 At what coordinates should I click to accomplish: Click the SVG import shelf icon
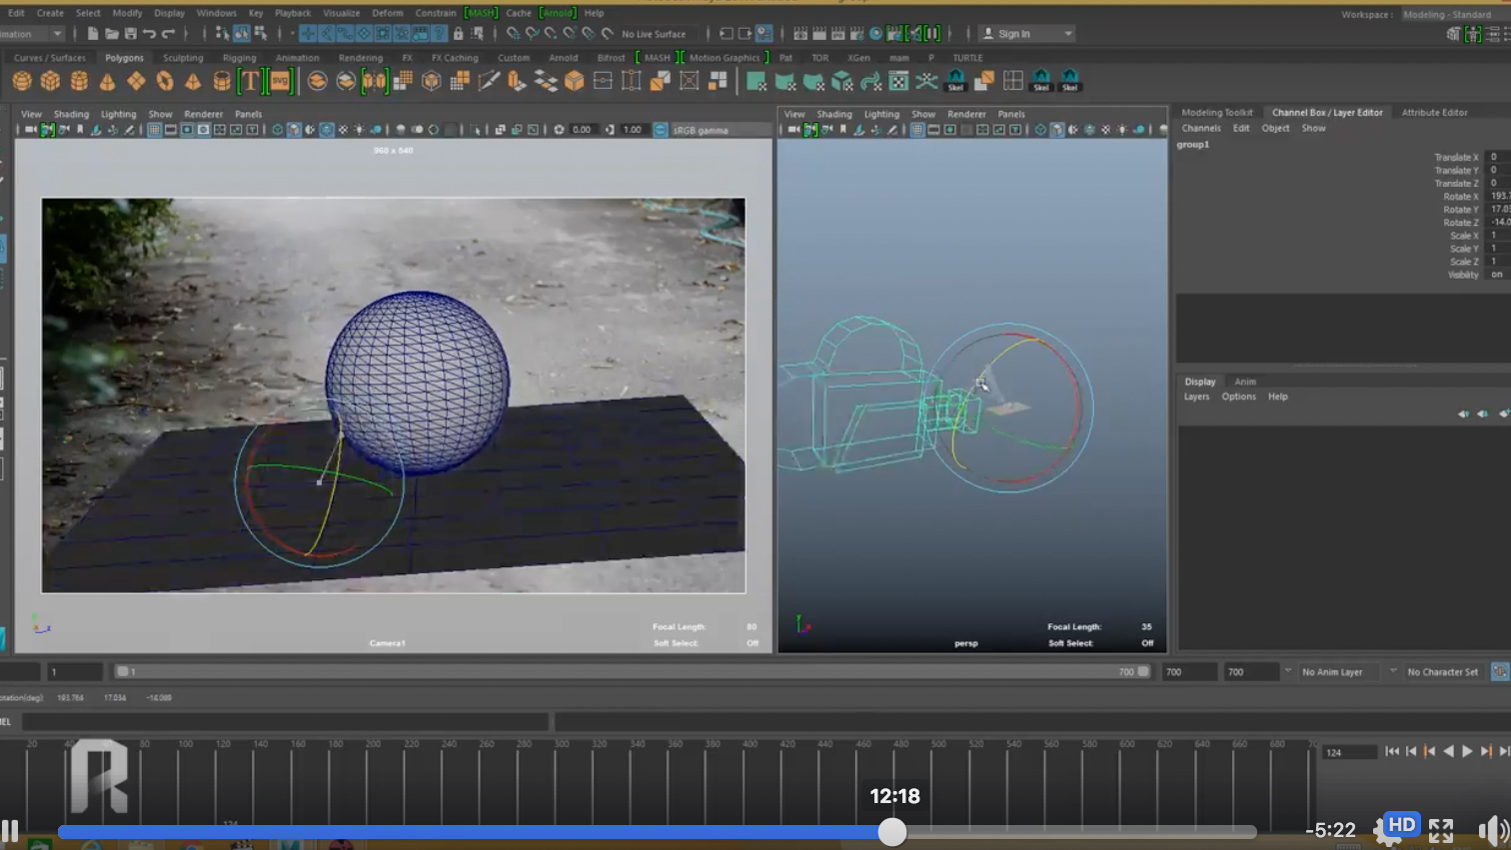coord(280,81)
